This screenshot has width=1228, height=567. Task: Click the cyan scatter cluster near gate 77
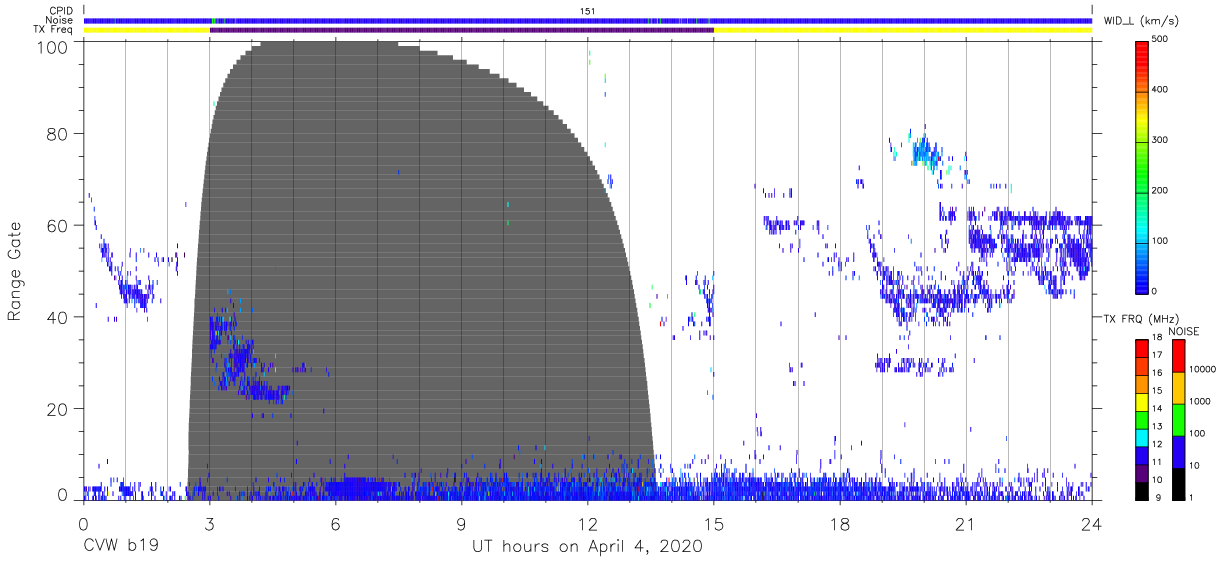pyautogui.click(x=925, y=153)
